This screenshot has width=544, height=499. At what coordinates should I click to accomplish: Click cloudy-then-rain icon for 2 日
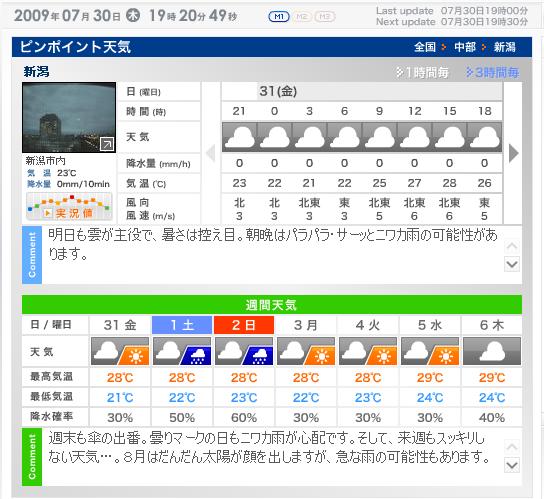[244, 351]
